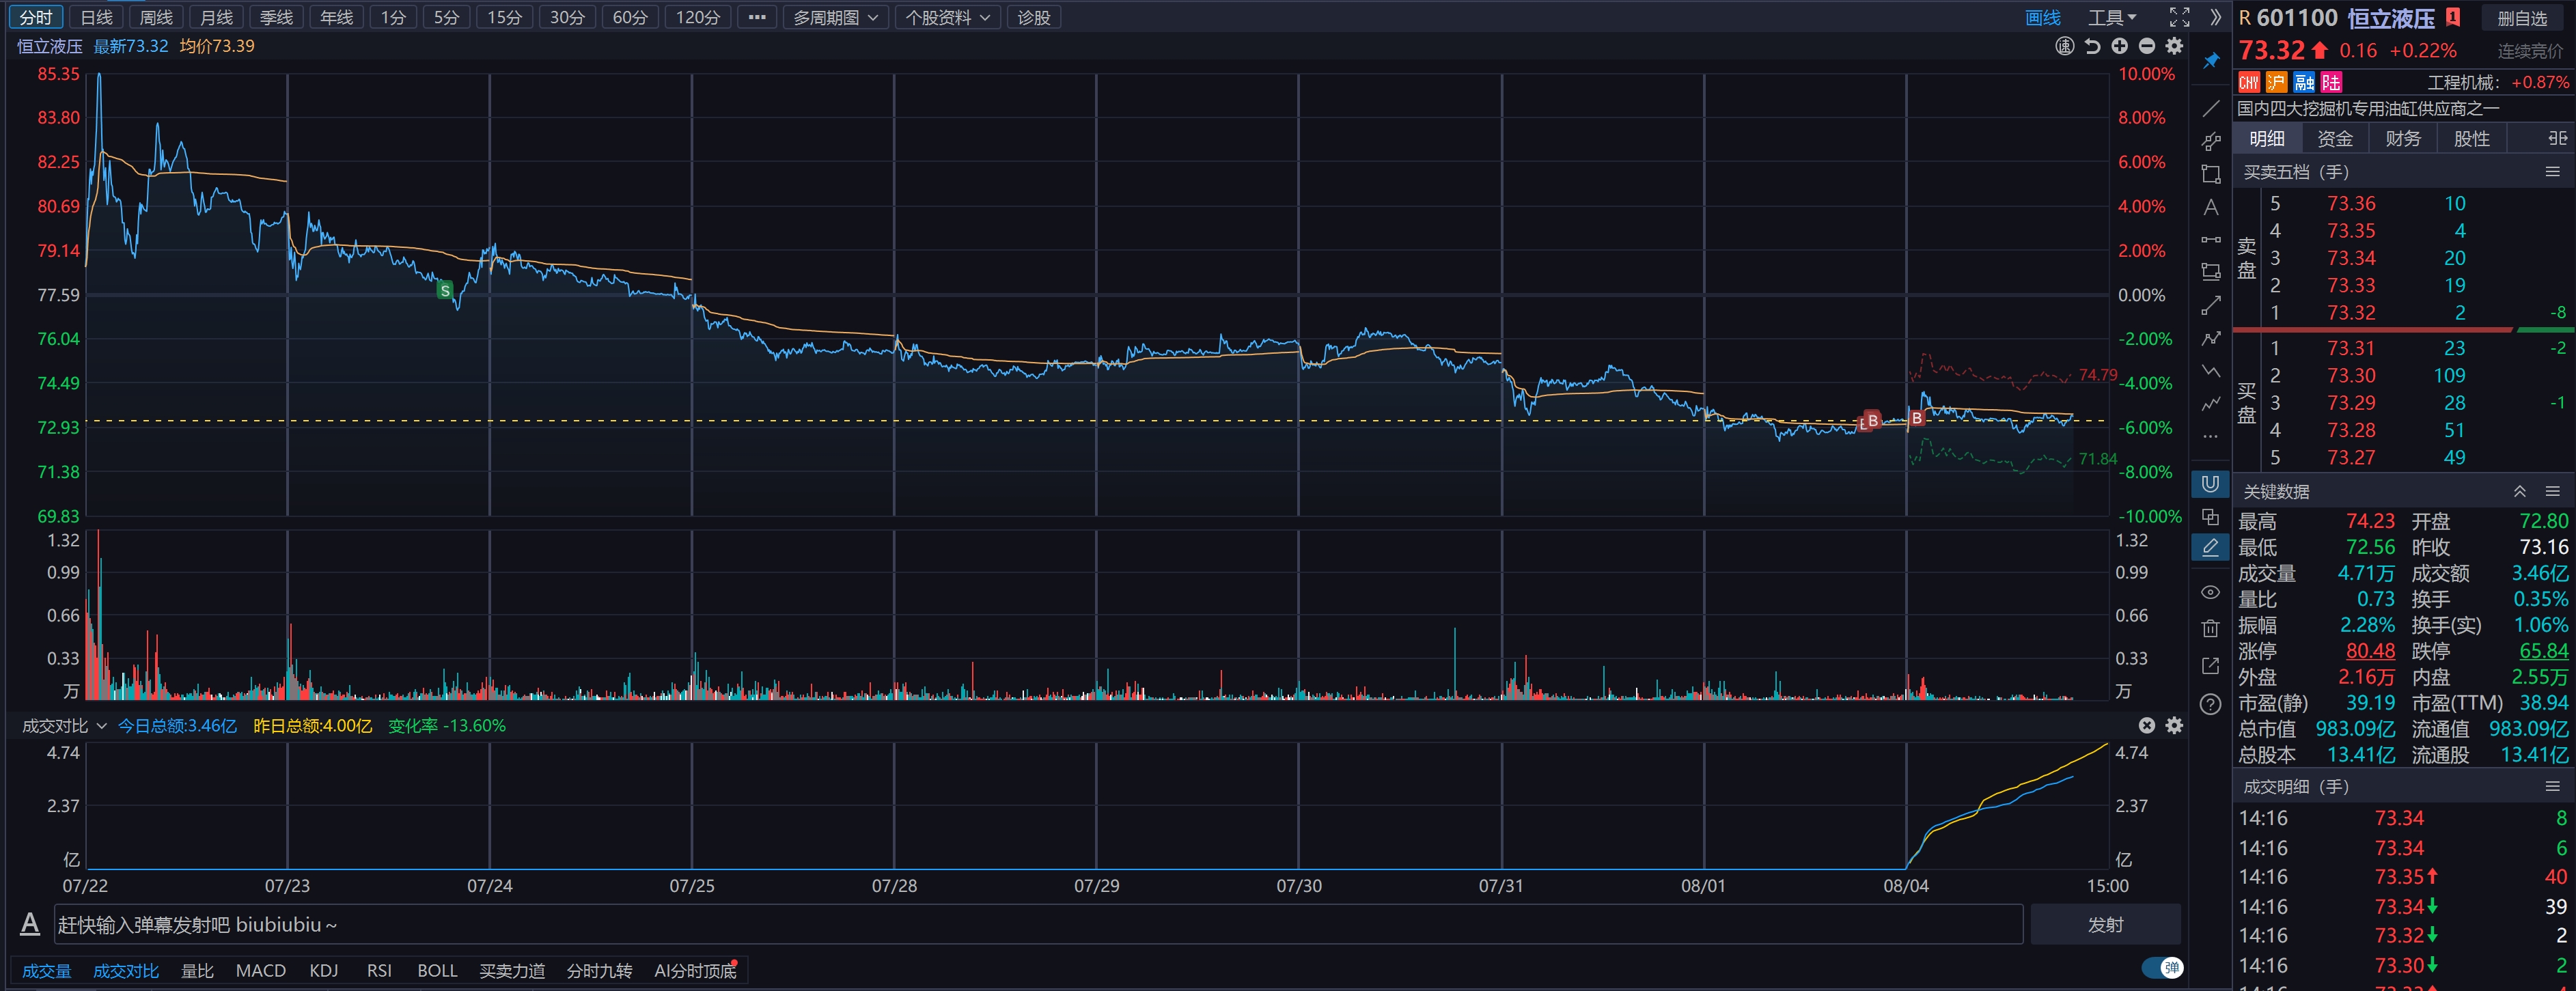The height and width of the screenshot is (991, 2576).
Task: Open drawing tools help question mark
Action: (x=2211, y=704)
